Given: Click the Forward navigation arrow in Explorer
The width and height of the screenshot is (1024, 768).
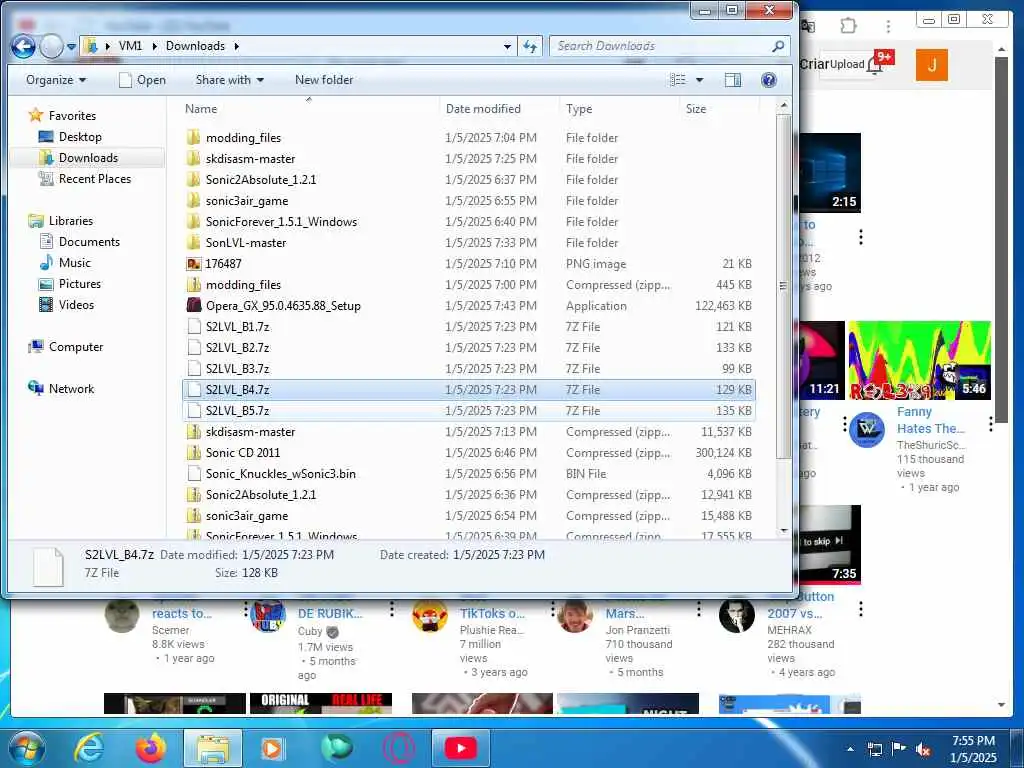Looking at the screenshot, I should click(52, 46).
